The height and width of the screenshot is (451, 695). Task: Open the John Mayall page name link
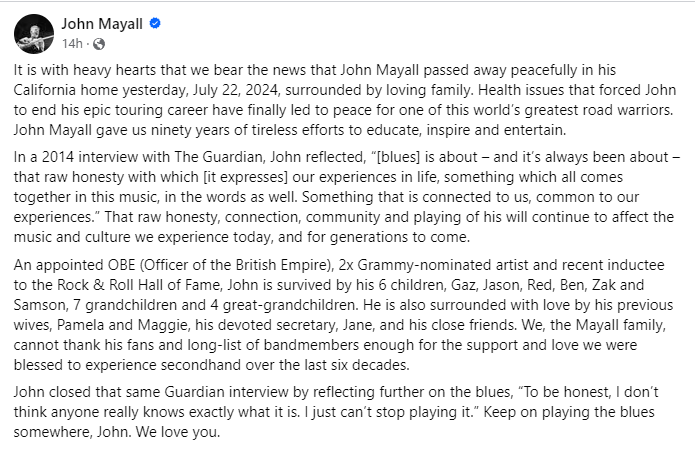coord(101,24)
